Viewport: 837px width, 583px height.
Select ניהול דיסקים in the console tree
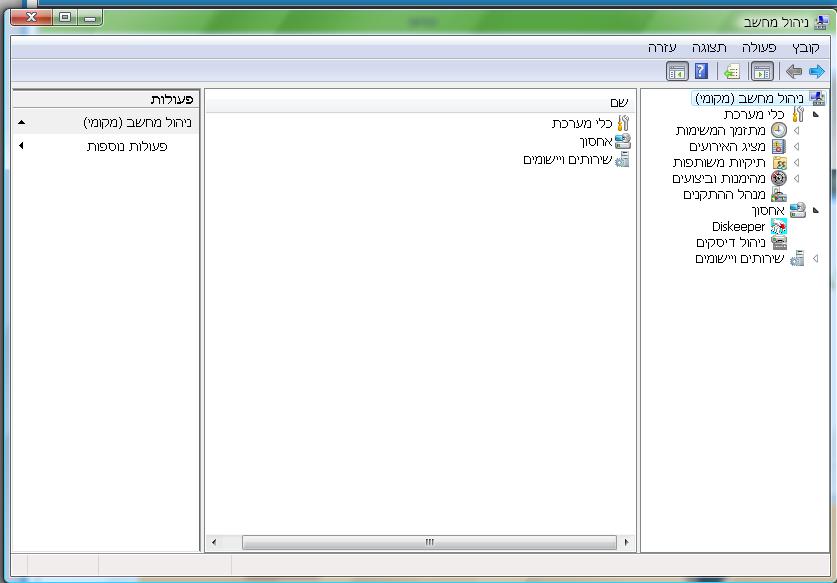(731, 242)
